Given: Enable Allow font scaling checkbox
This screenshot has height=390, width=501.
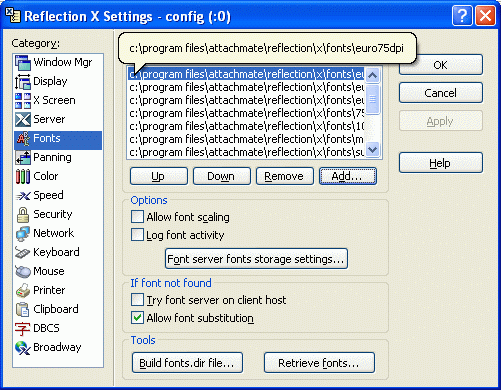Looking at the screenshot, I should (137, 217).
